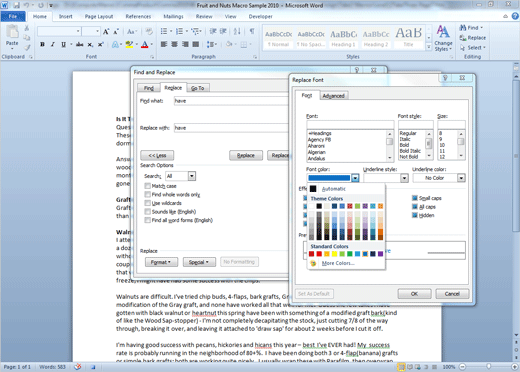Open the Format button menu

coord(161,262)
